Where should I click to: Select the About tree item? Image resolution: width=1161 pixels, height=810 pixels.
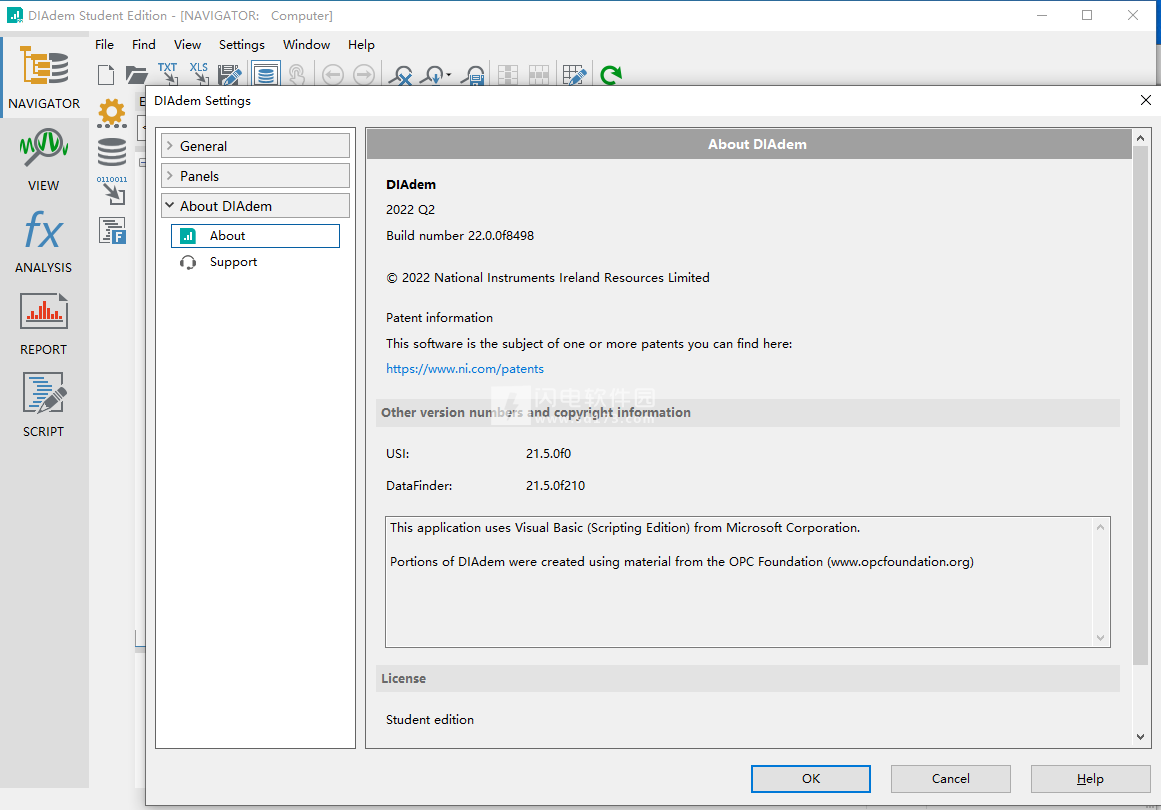[255, 235]
